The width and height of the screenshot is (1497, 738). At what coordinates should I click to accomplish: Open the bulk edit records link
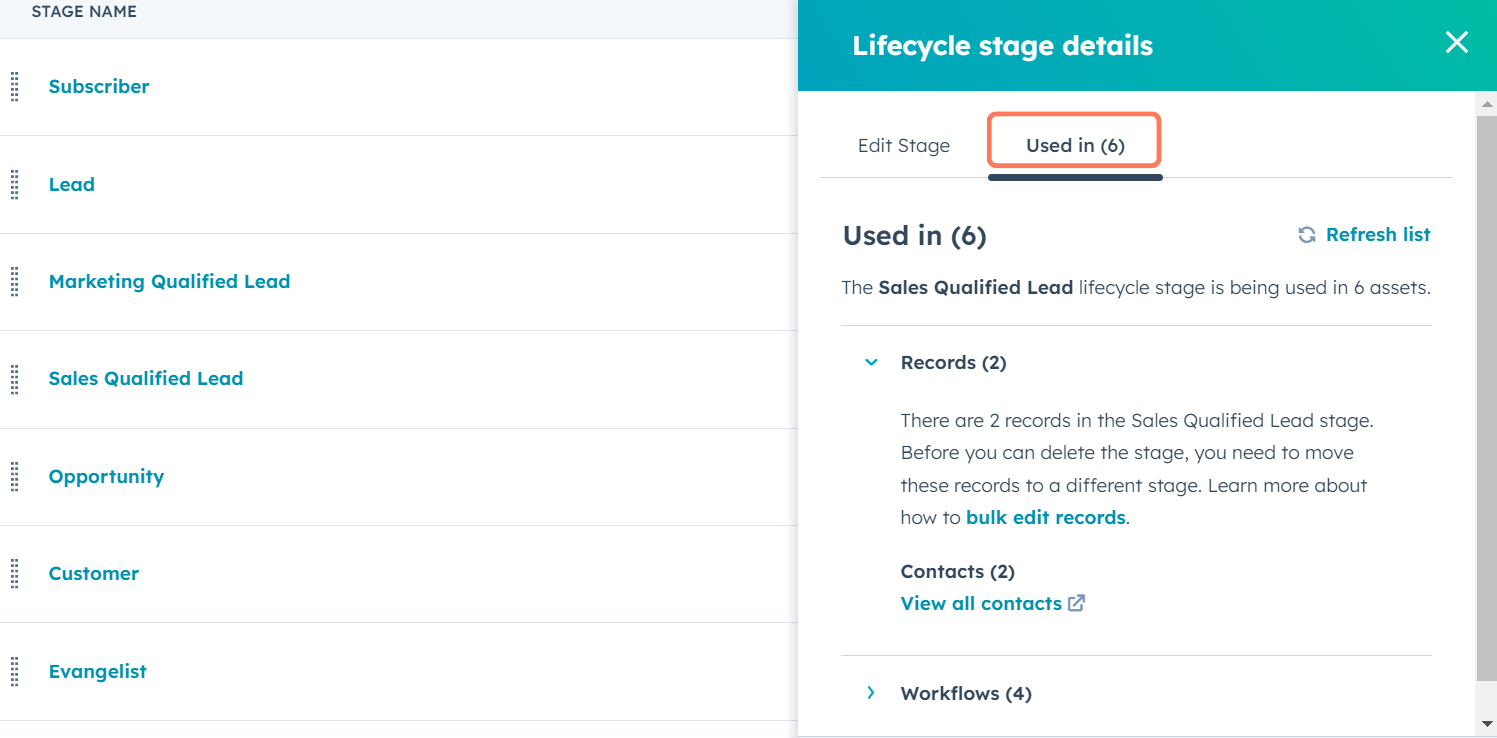click(1045, 517)
